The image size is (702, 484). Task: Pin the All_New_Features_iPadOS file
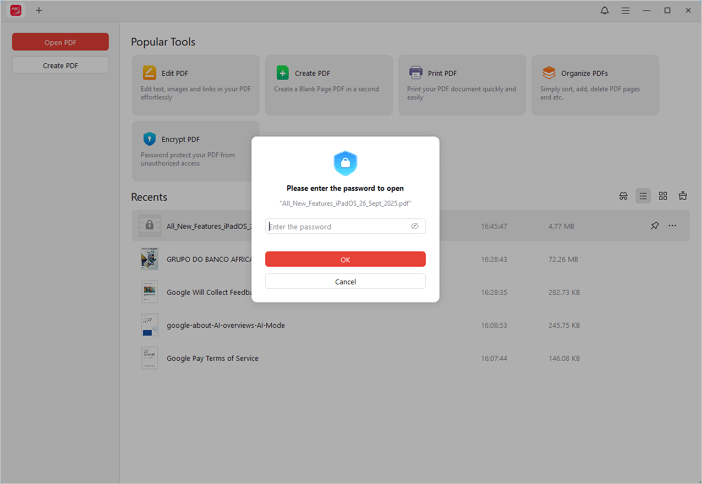(x=655, y=226)
